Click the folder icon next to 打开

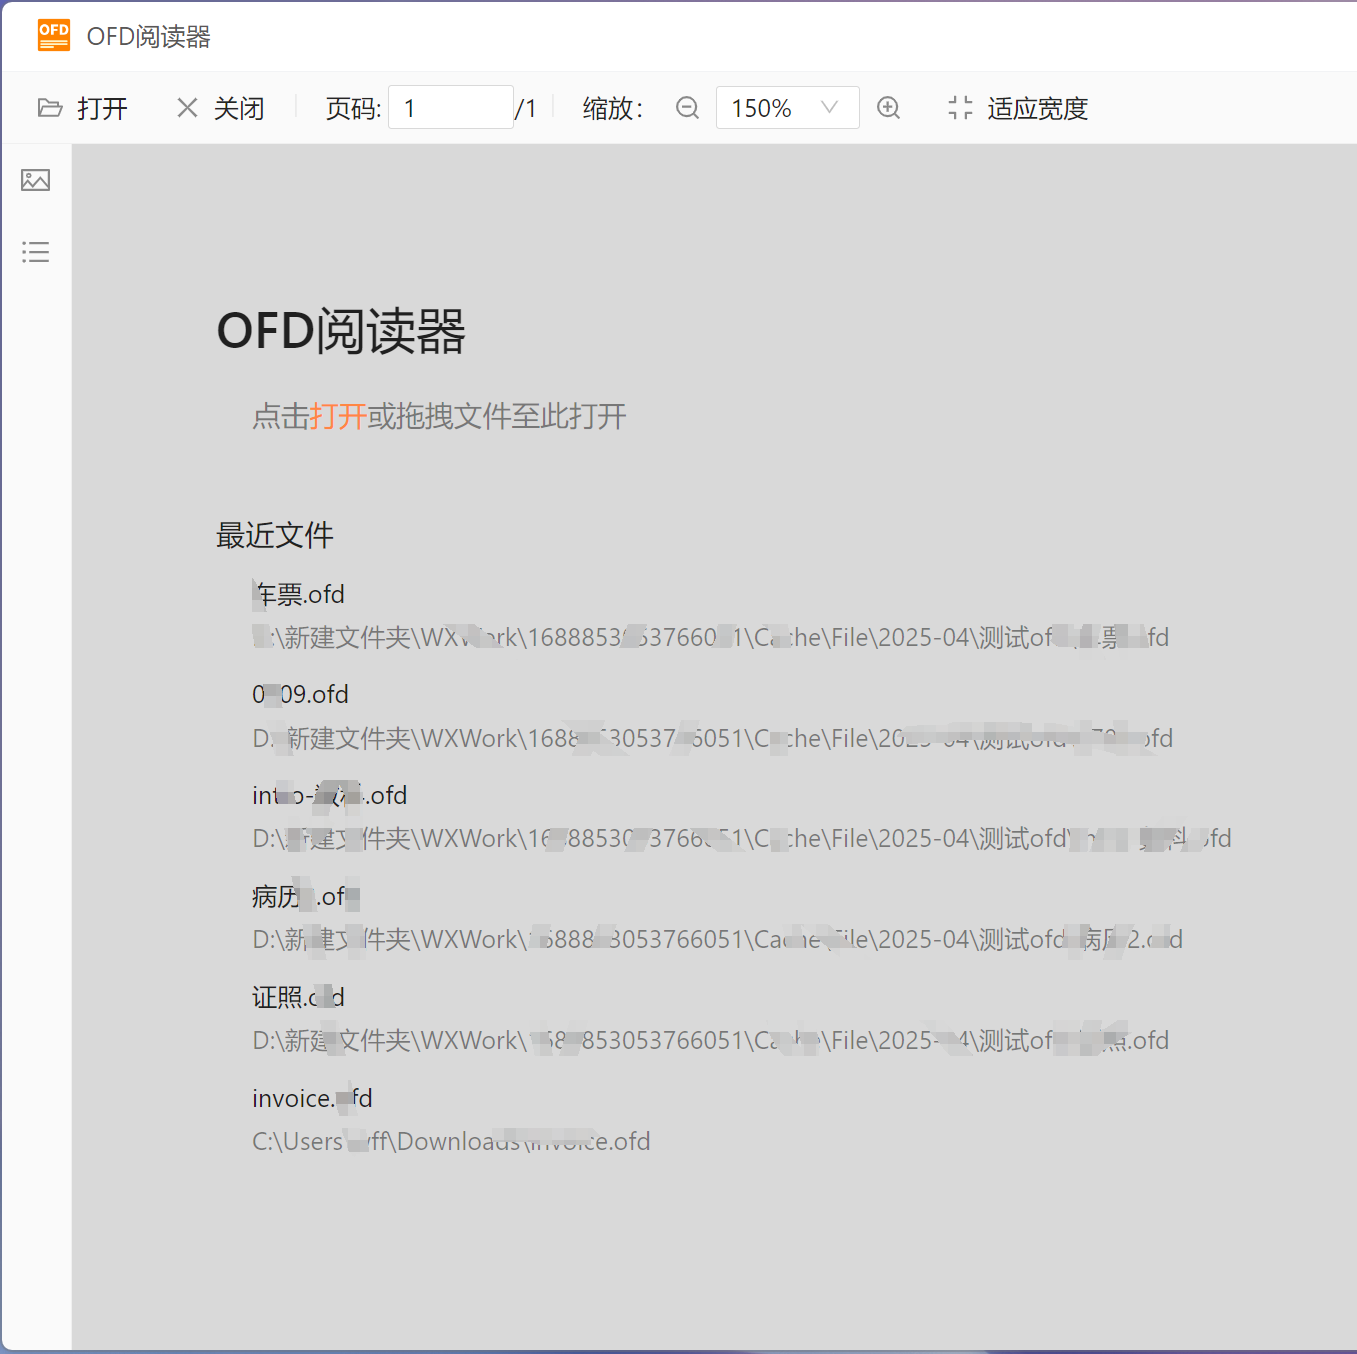coord(50,108)
